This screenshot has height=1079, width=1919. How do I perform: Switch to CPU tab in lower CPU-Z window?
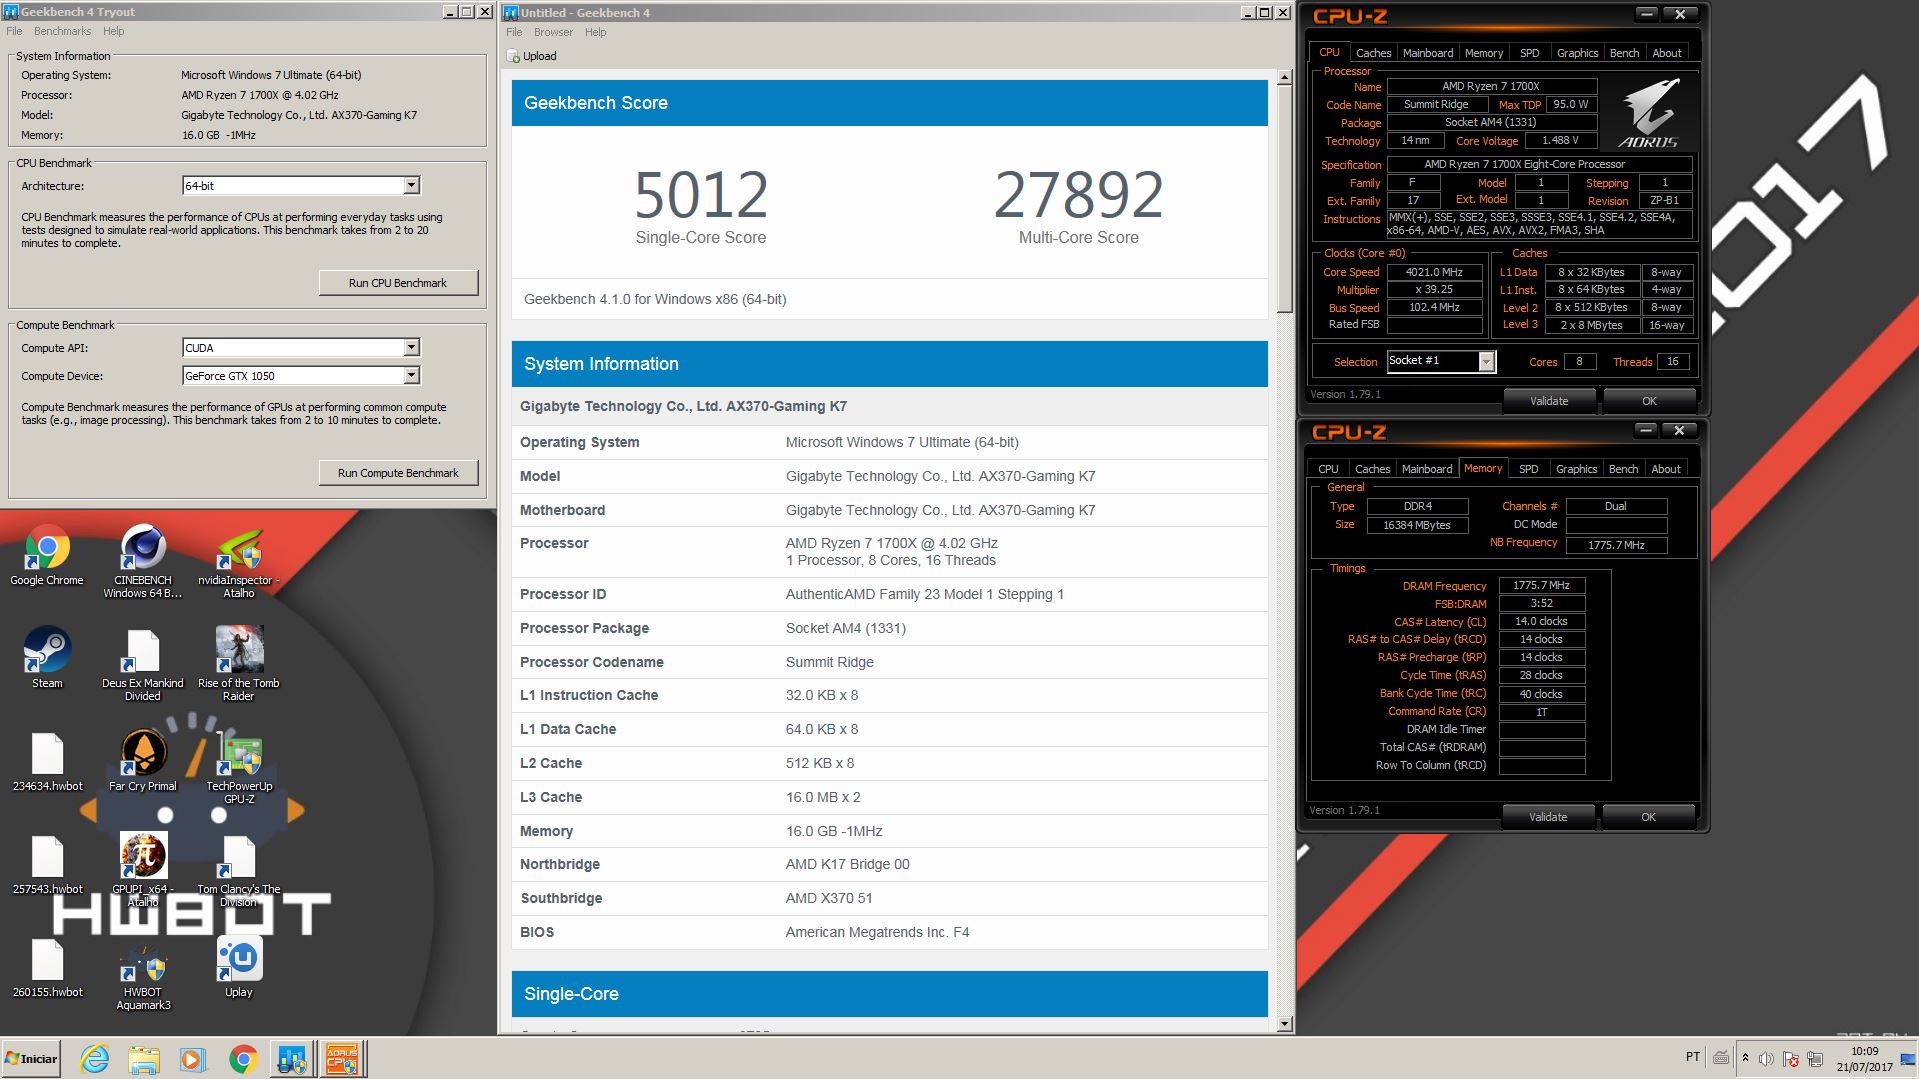[x=1328, y=469]
